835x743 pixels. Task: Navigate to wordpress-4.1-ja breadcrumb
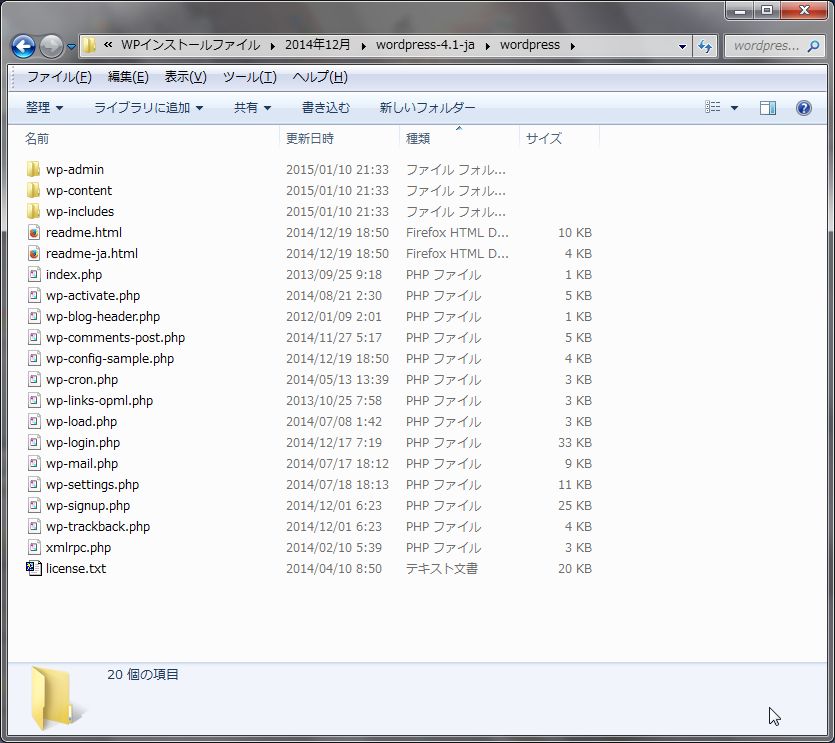[425, 45]
